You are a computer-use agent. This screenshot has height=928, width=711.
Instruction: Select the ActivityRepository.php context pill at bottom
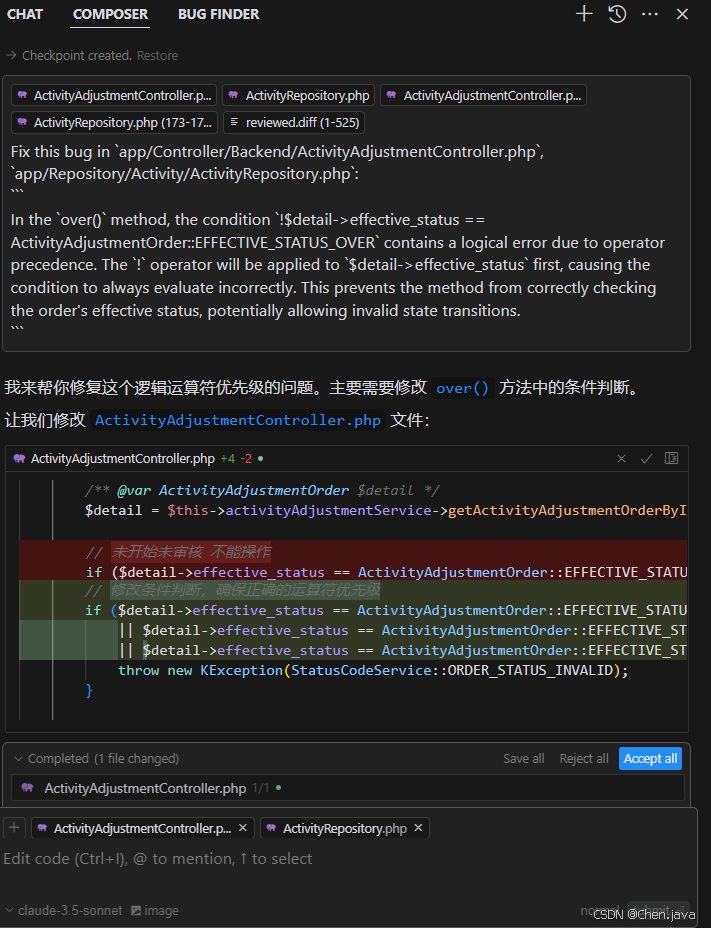[x=345, y=829]
